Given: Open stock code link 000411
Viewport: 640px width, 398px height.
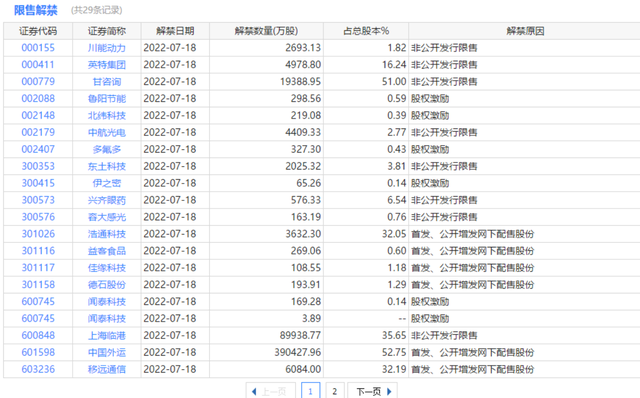Looking at the screenshot, I should 38,64.
